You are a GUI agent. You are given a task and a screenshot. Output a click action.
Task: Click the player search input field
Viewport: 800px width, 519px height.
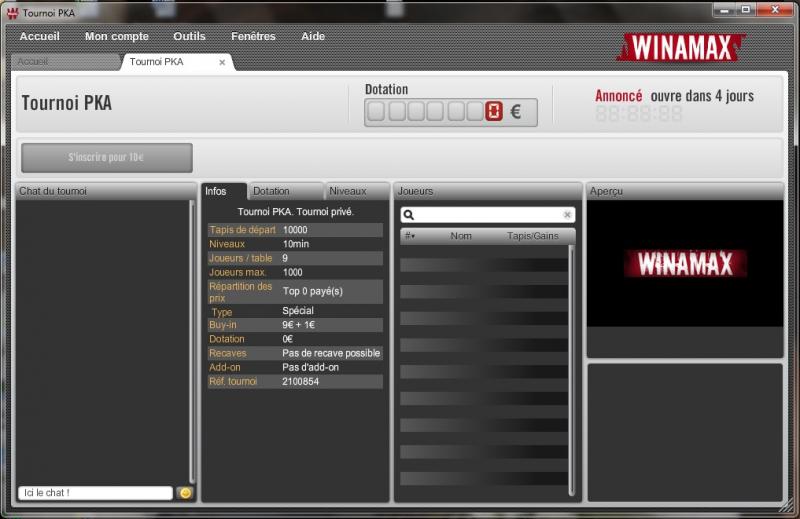pos(488,215)
